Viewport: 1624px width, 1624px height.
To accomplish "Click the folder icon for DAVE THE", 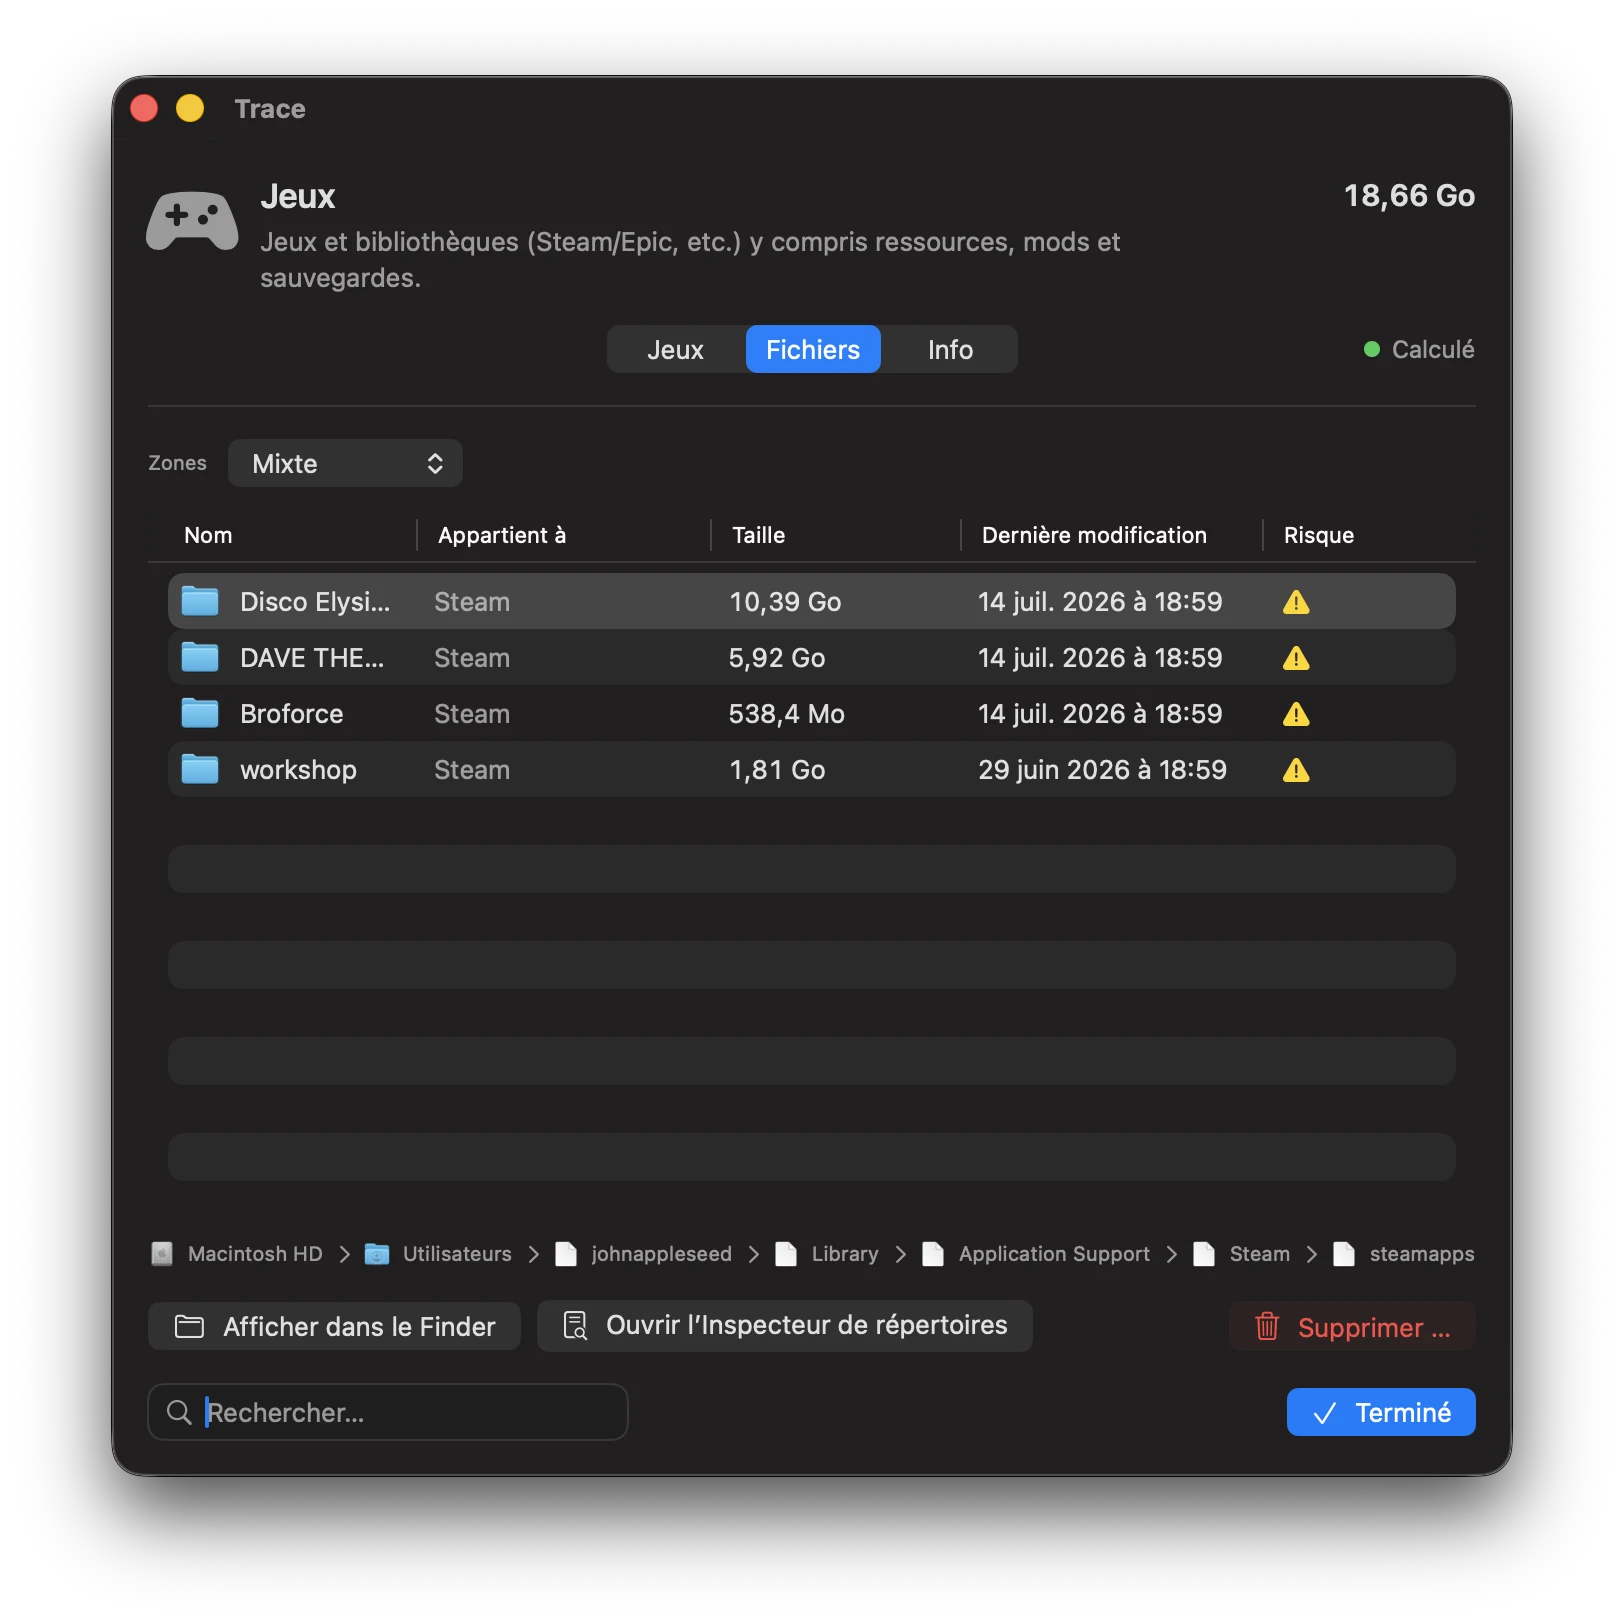I will (200, 657).
